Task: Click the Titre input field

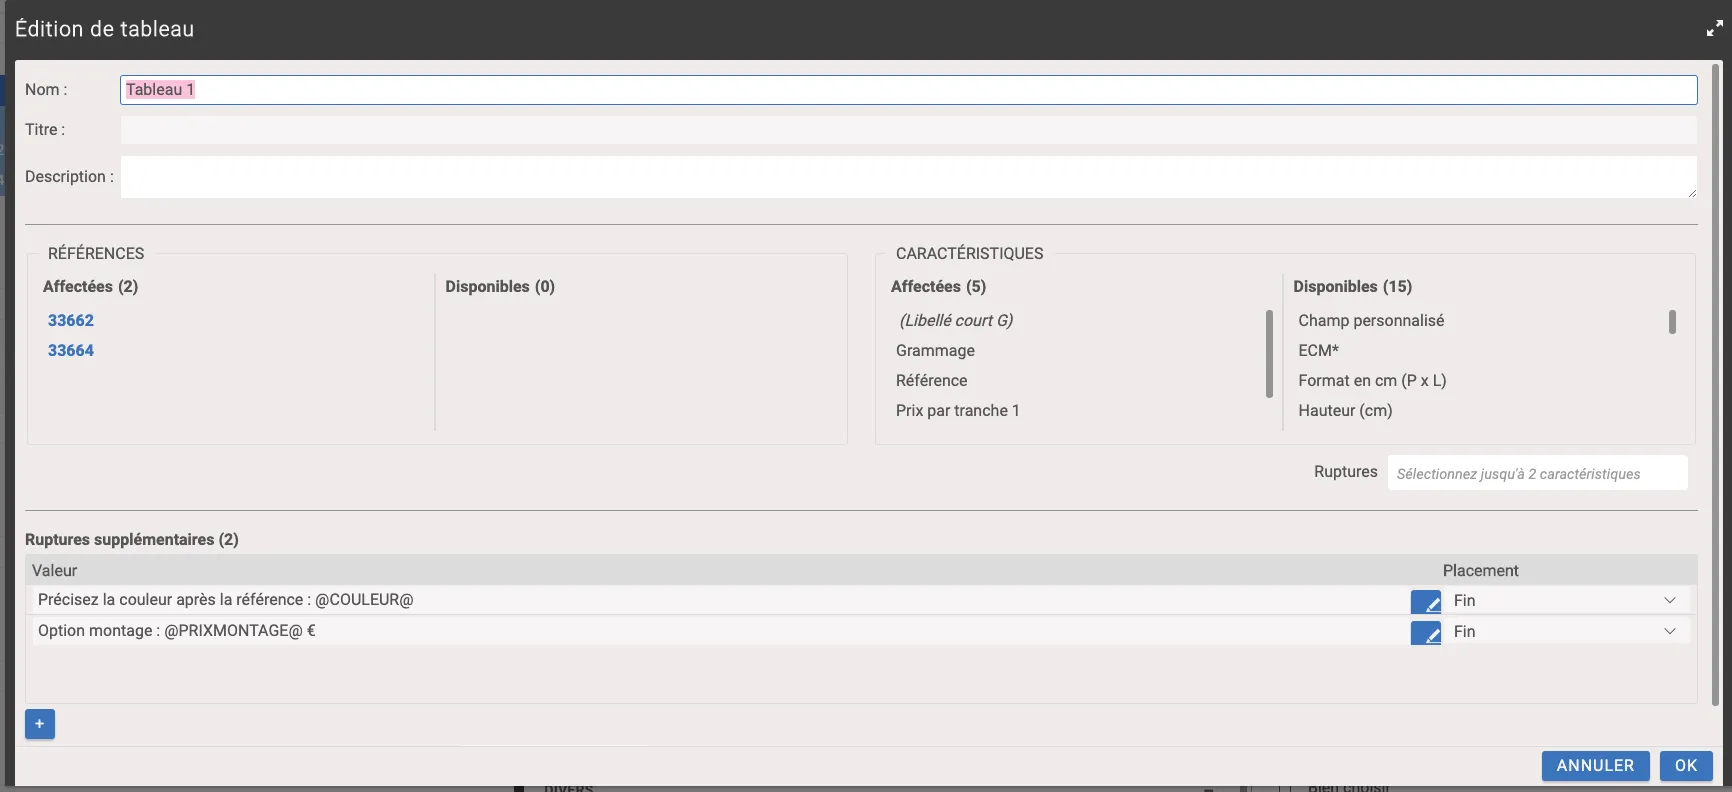Action: [x=908, y=130]
